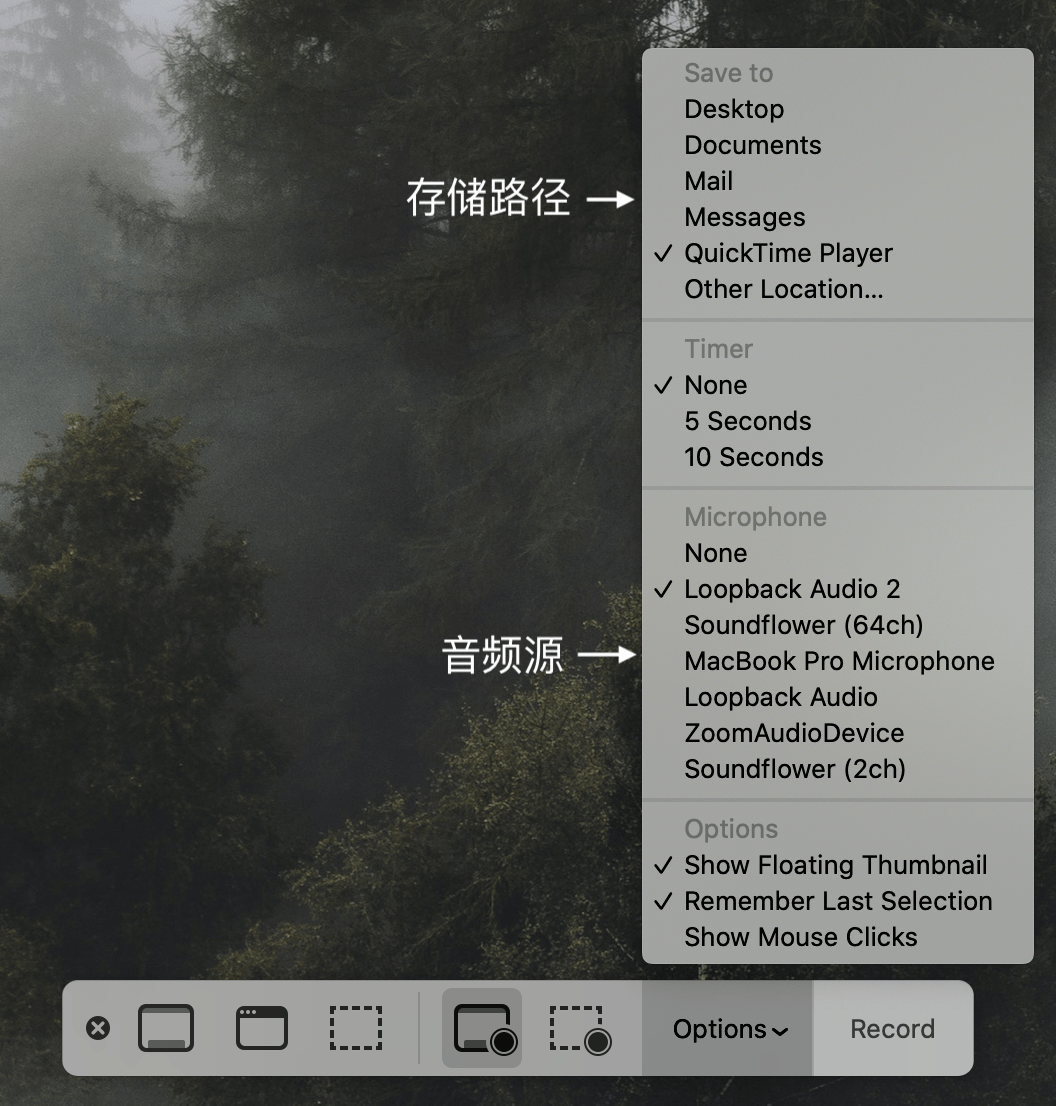Select the Capture Entire Screen icon
This screenshot has width=1056, height=1106.
pyautogui.click(x=166, y=1028)
